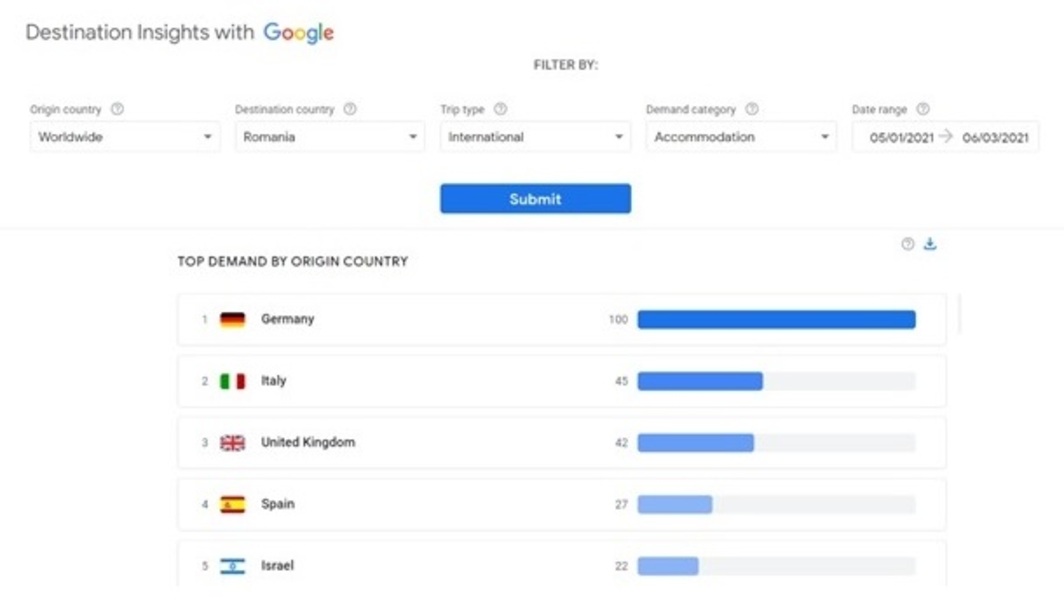Open the Trip type International dropdown
Screen dimensions: 1064x600
535,137
